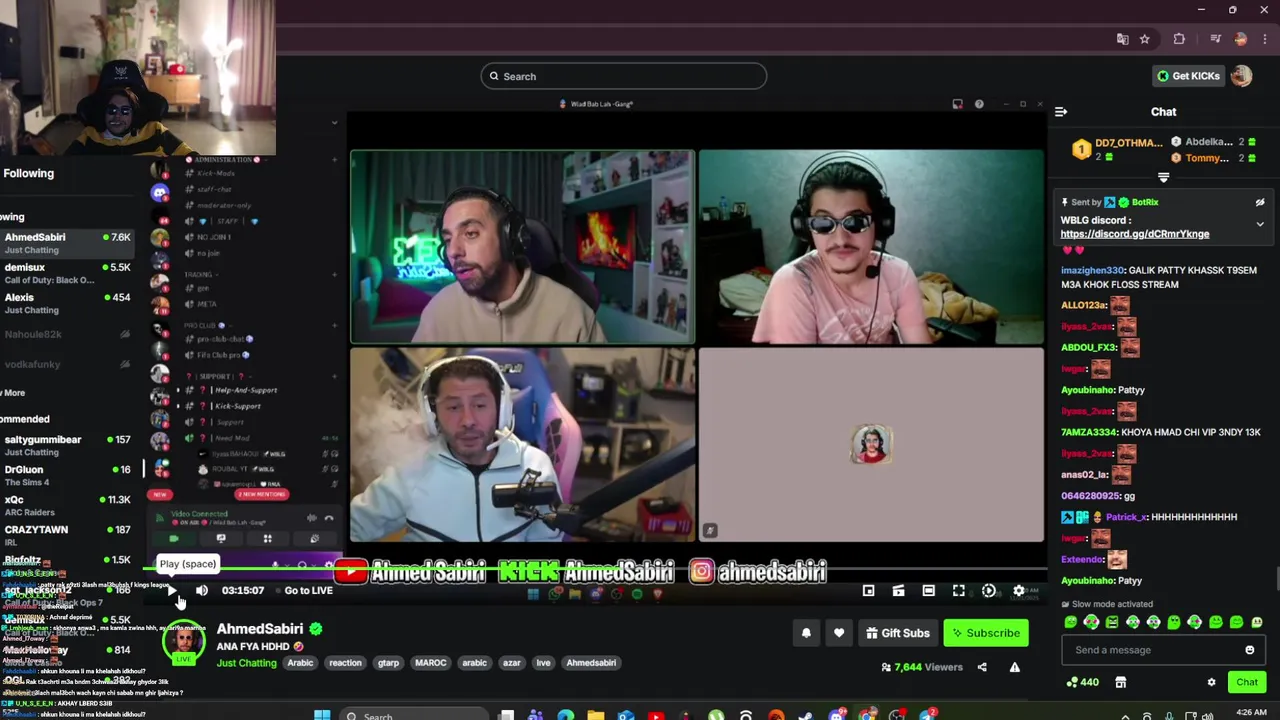Hide the pinned BotRix message
Viewport: 1280px width, 720px height.
click(x=1260, y=202)
